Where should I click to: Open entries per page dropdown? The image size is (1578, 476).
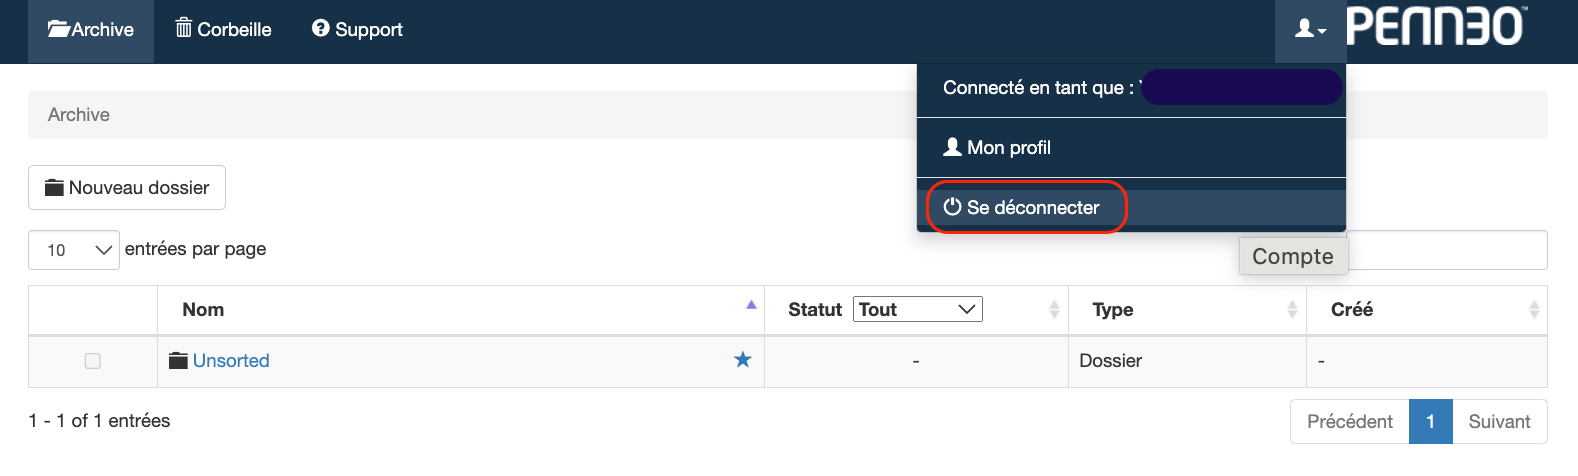(x=74, y=250)
